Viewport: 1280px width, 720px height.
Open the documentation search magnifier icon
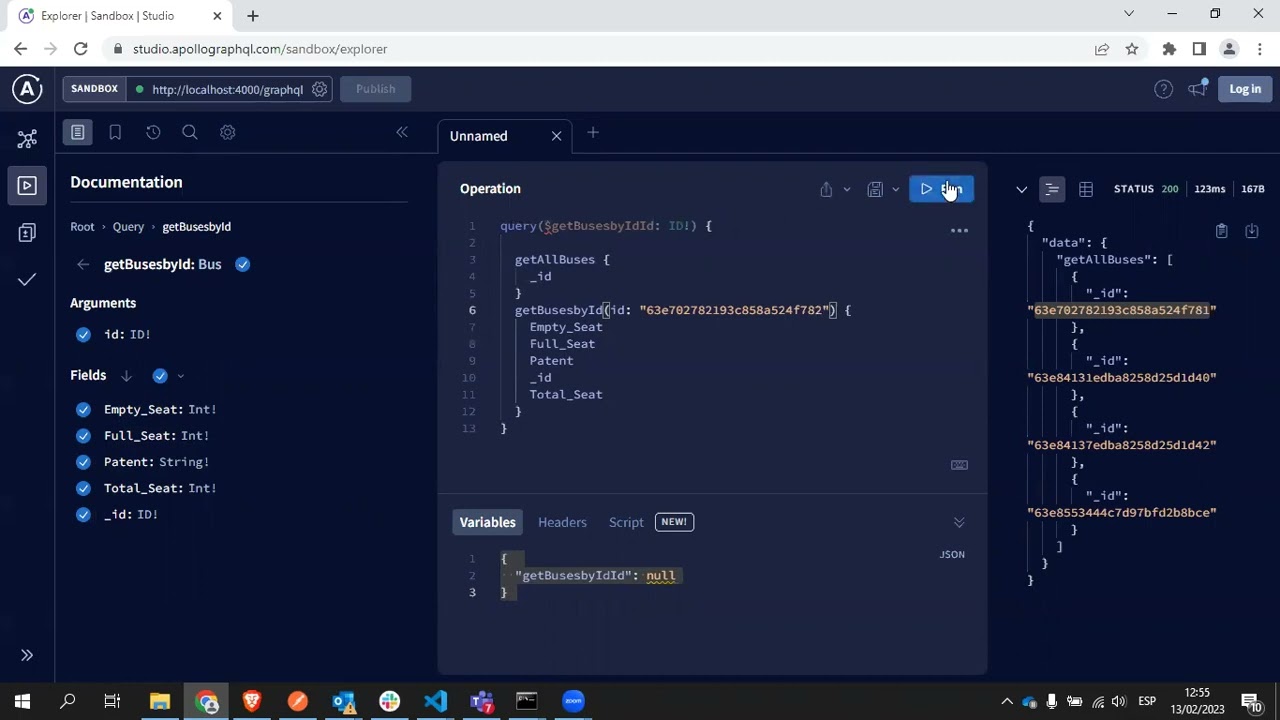coord(190,132)
